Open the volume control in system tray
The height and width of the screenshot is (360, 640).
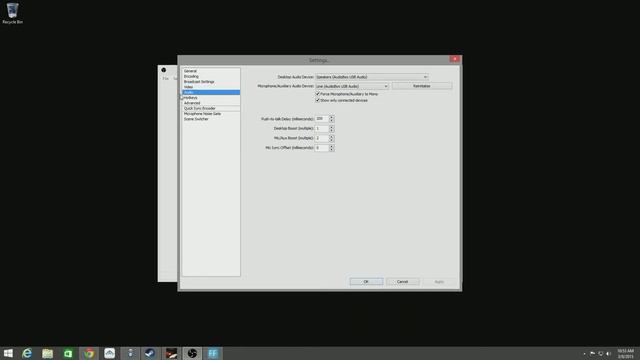608,354
